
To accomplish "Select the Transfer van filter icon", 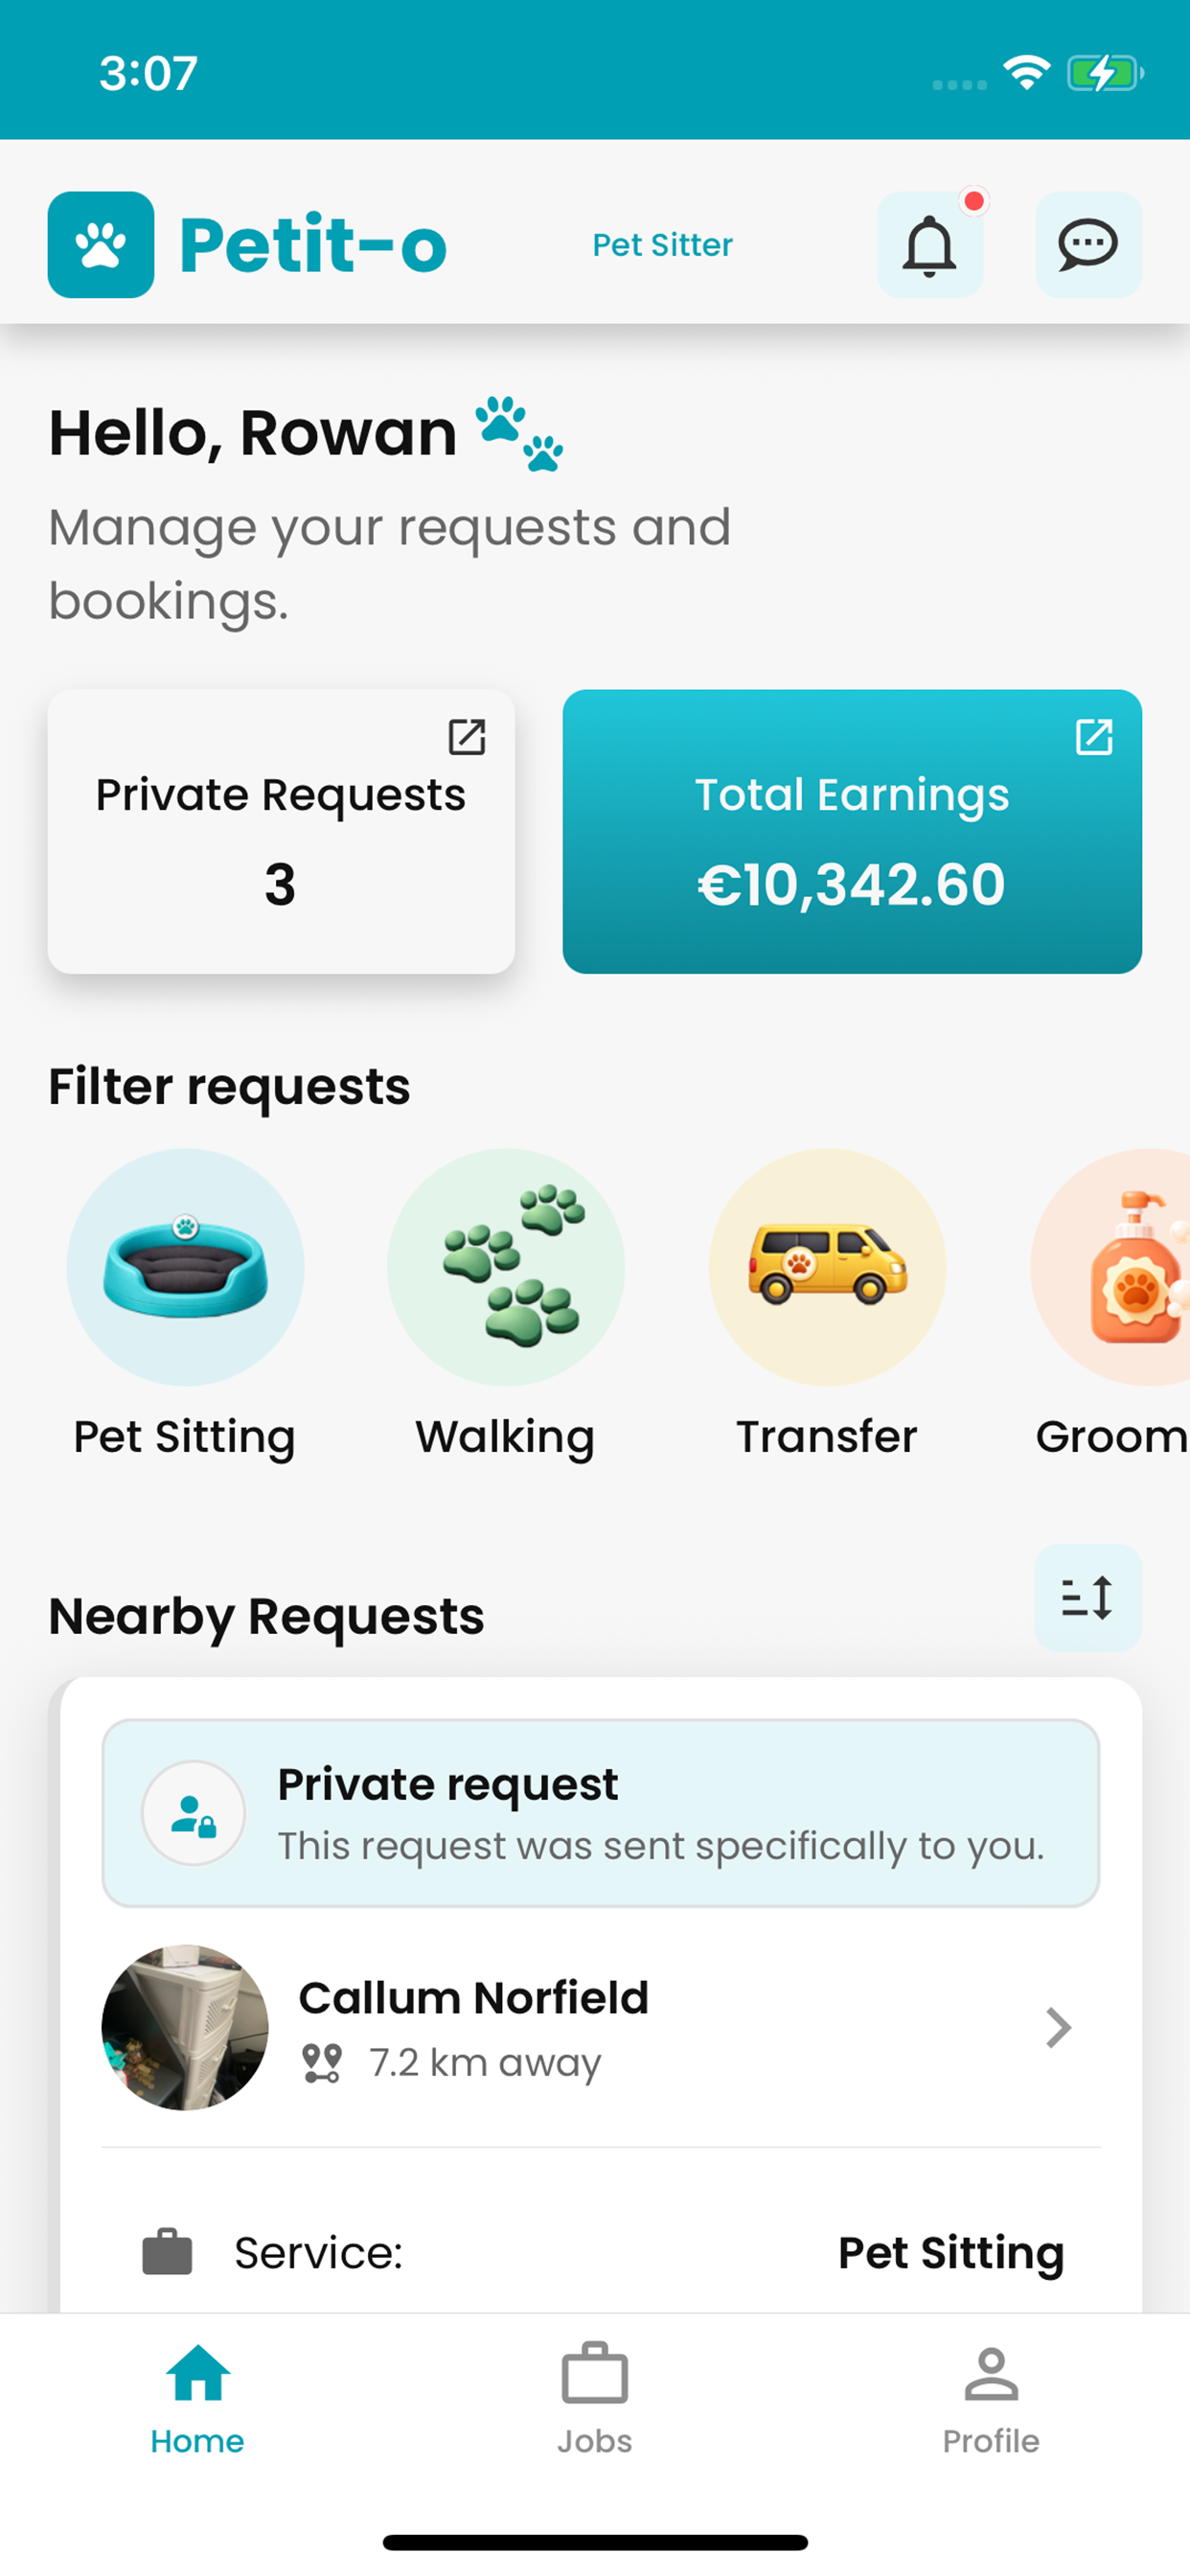I will tap(827, 1267).
